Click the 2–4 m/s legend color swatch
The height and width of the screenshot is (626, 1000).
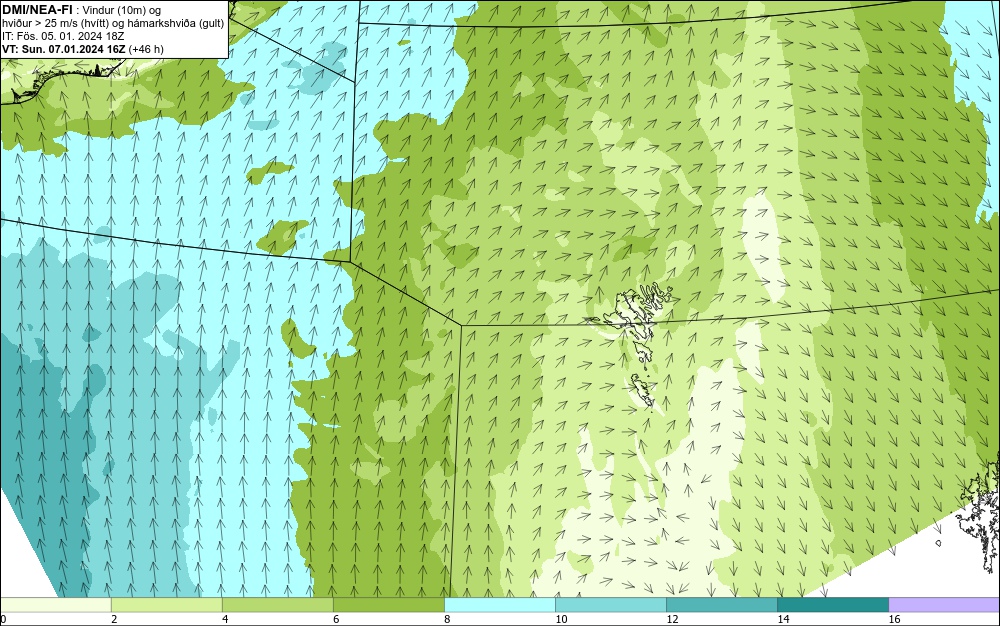[166, 605]
